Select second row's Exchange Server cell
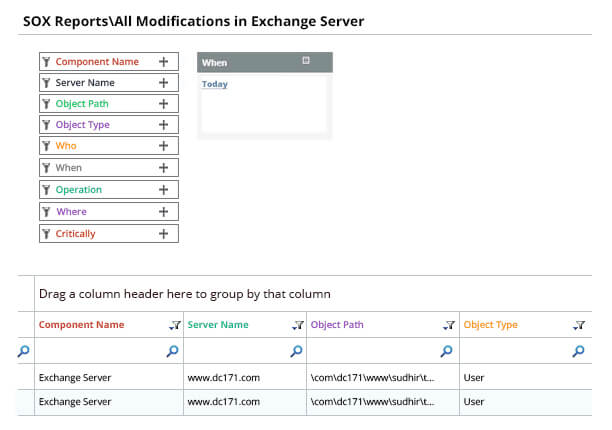Viewport: 612px width, 430px height. coord(109,402)
